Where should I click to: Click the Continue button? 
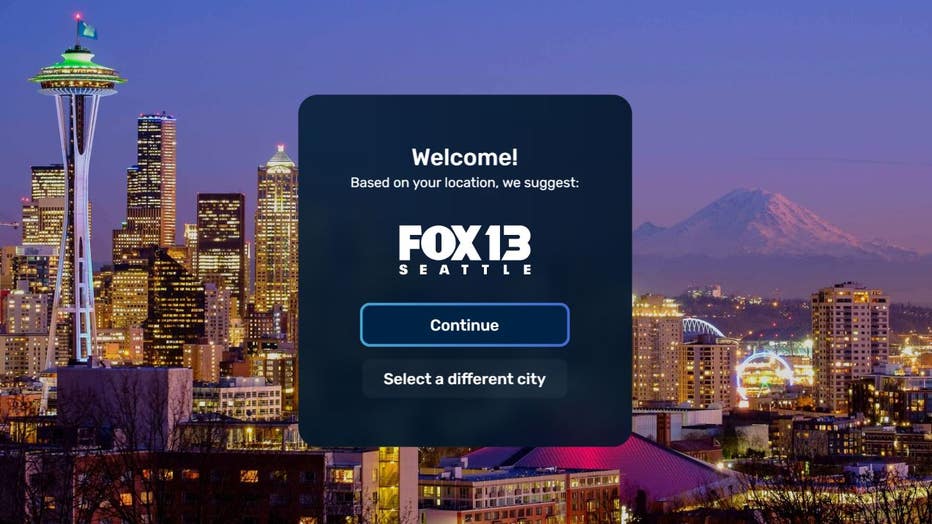pos(464,325)
